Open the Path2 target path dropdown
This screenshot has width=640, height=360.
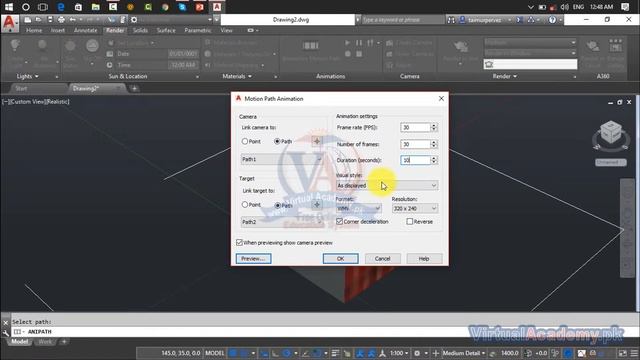point(282,222)
